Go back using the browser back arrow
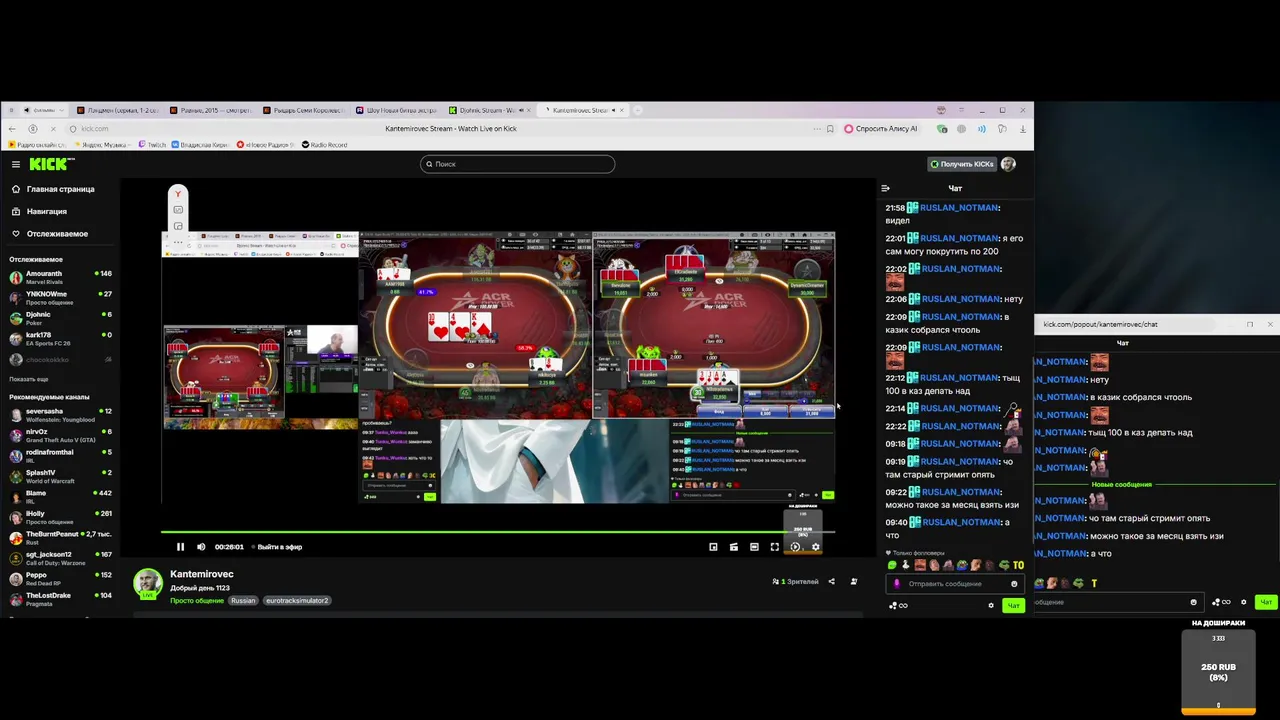The image size is (1280, 720). click(x=12, y=129)
